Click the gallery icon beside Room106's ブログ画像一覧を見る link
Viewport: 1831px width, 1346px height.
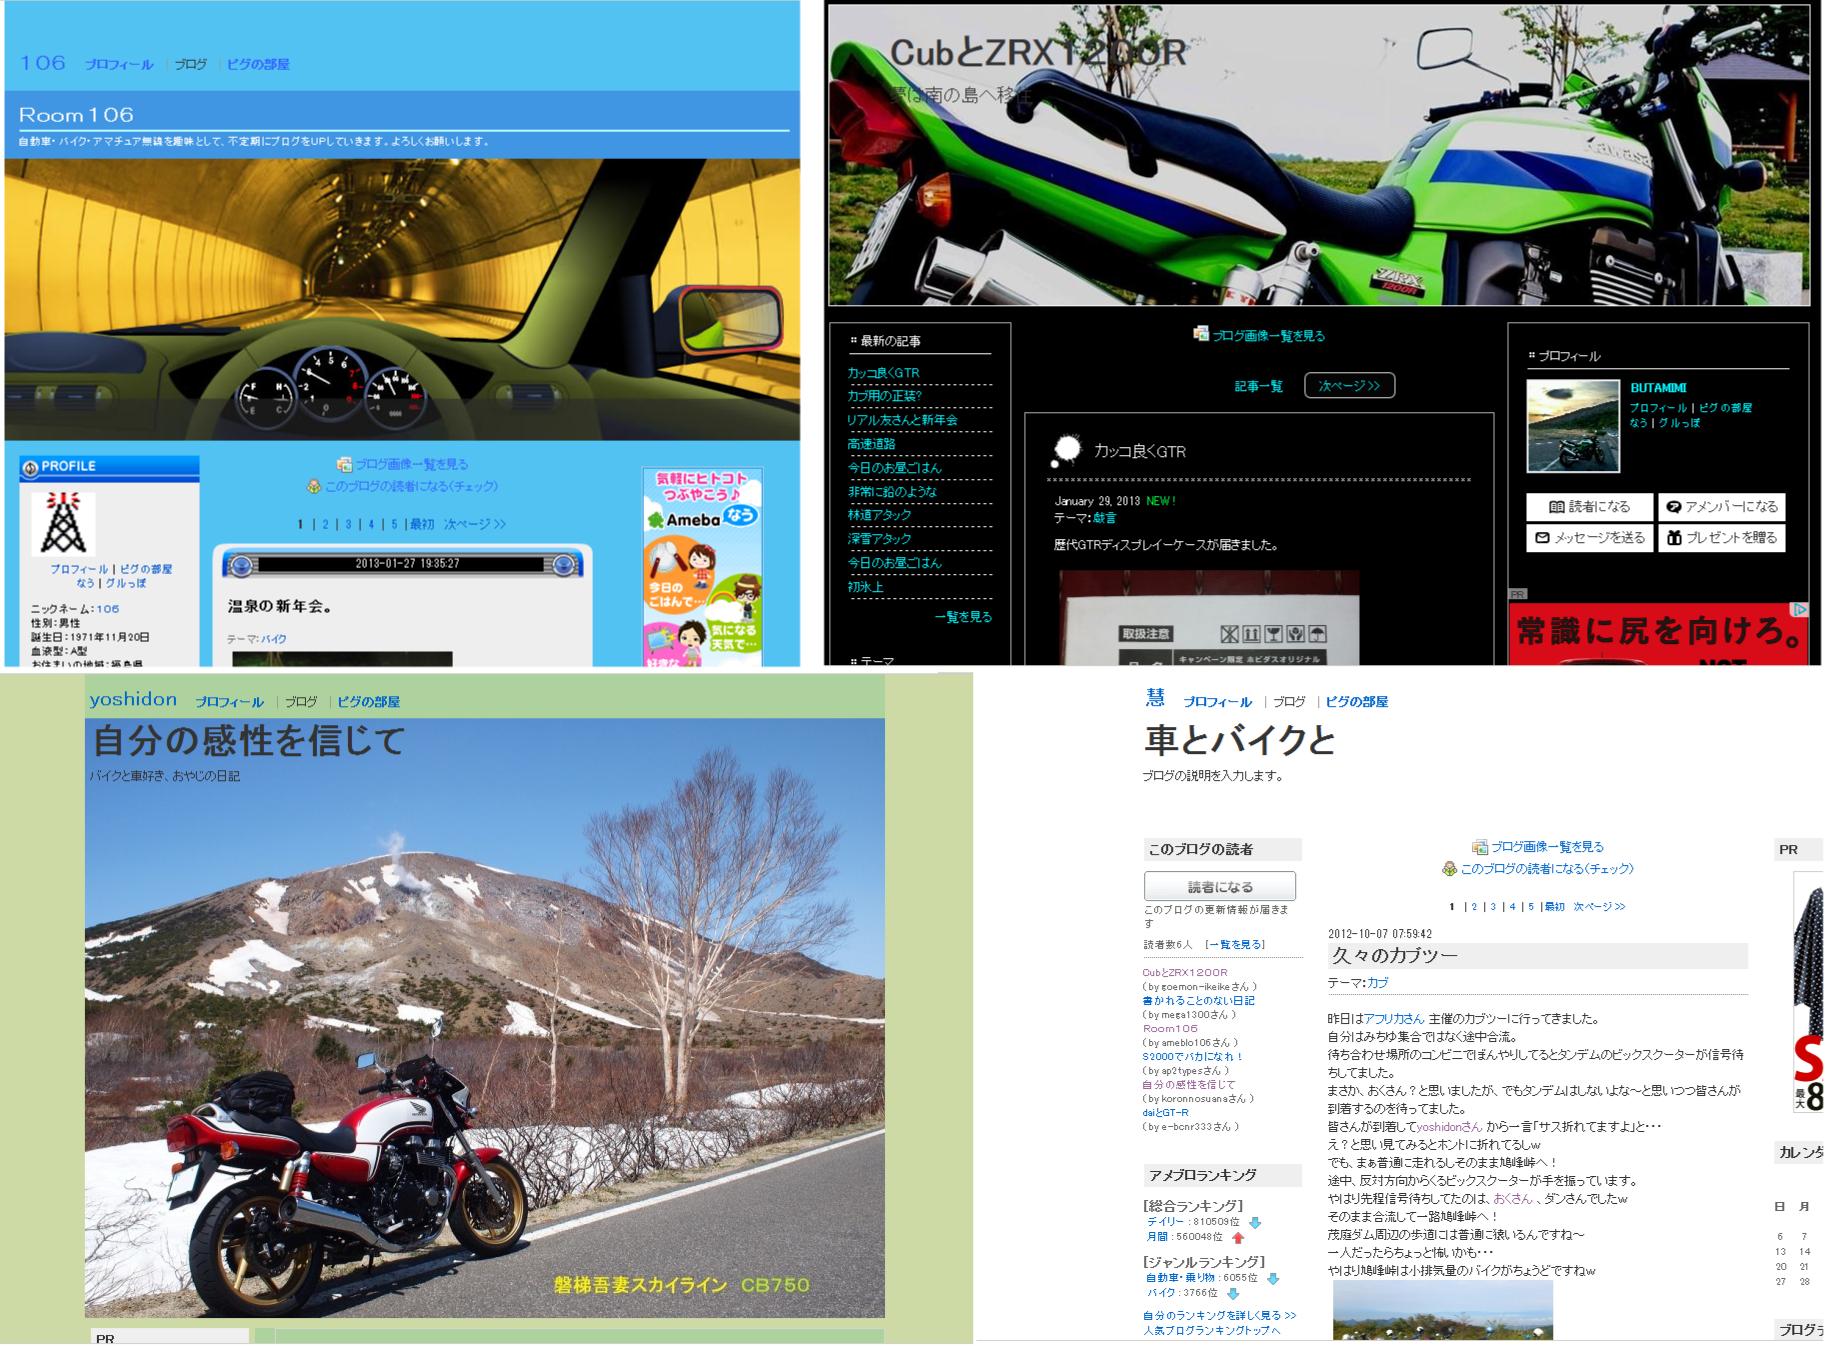(x=344, y=464)
